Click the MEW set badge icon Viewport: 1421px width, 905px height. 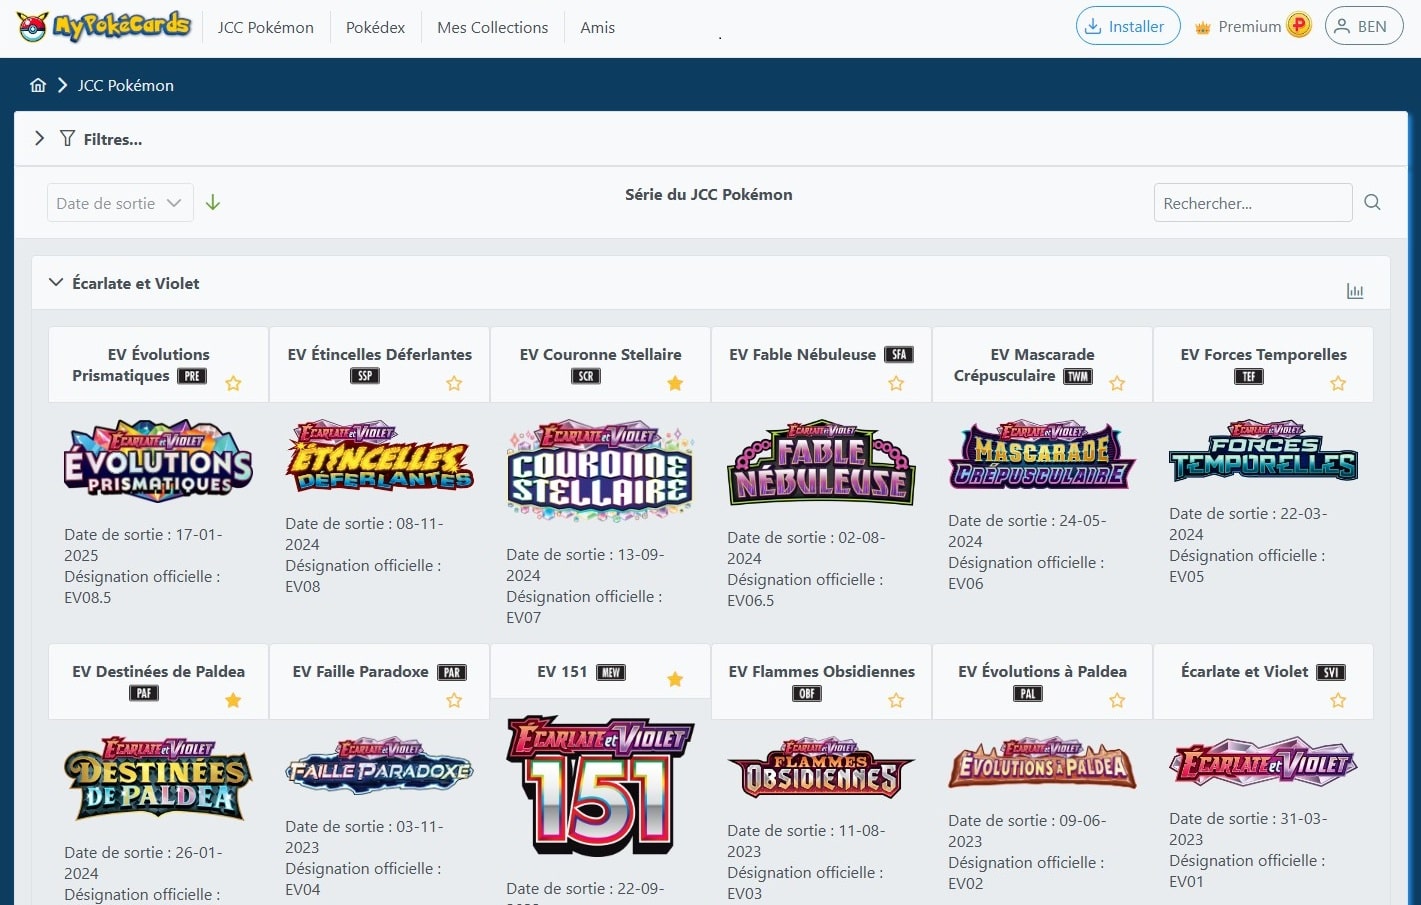pyautogui.click(x=611, y=672)
